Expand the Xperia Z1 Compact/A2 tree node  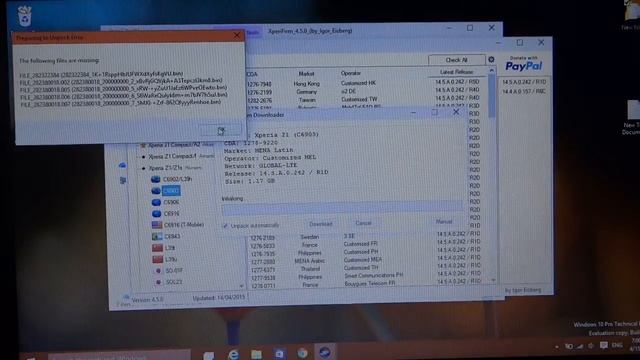pos(143,145)
